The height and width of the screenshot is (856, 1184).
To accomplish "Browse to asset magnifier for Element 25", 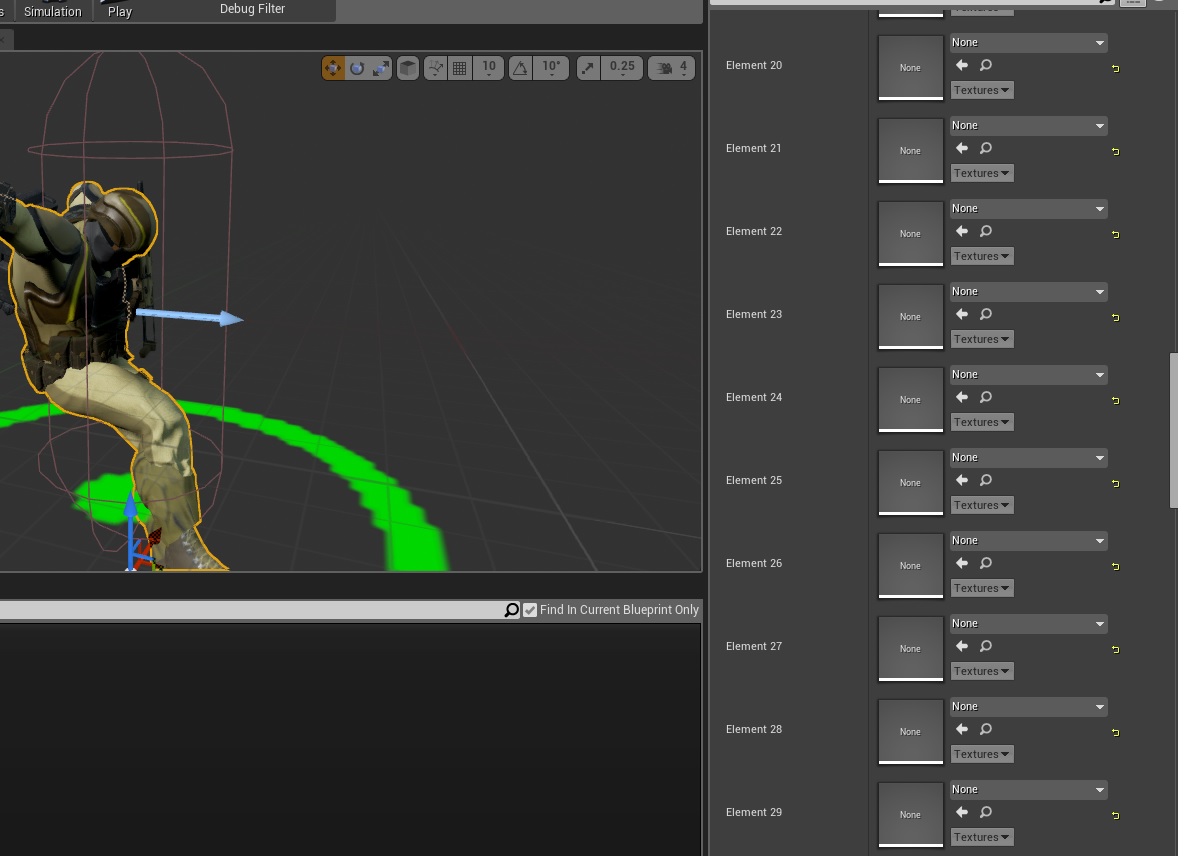I will click(986, 481).
